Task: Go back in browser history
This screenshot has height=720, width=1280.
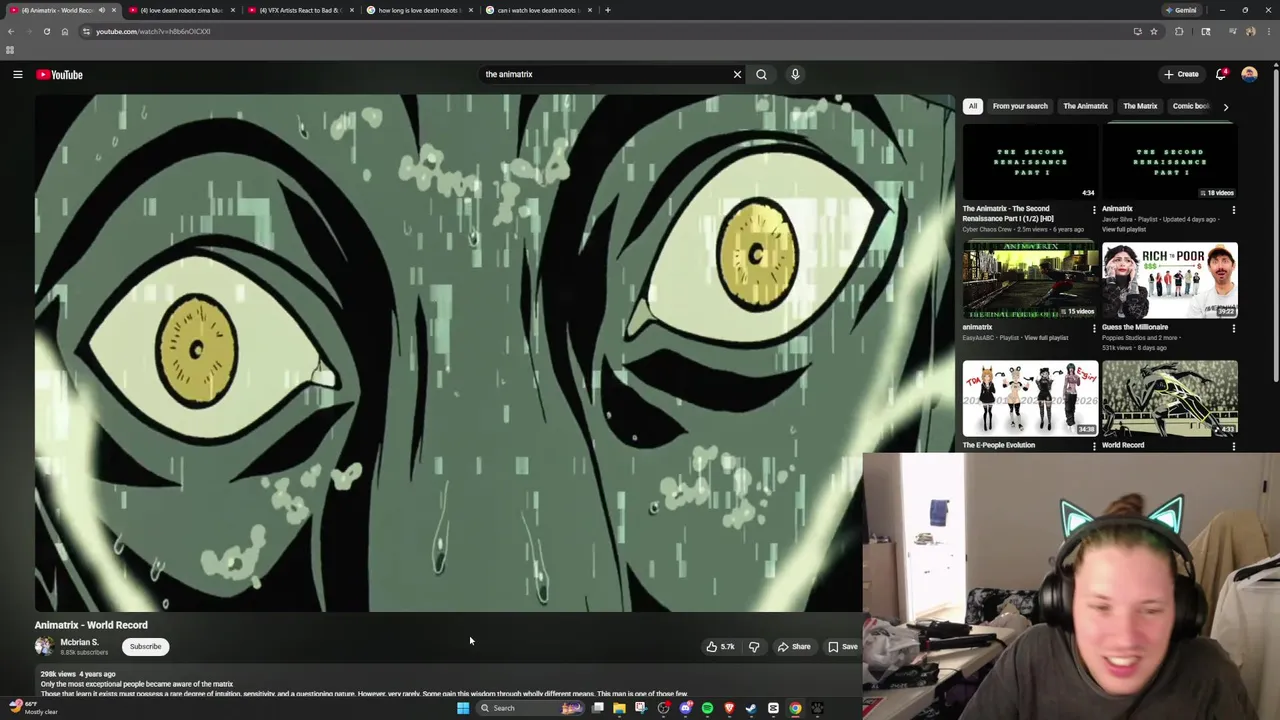Action: (11, 31)
